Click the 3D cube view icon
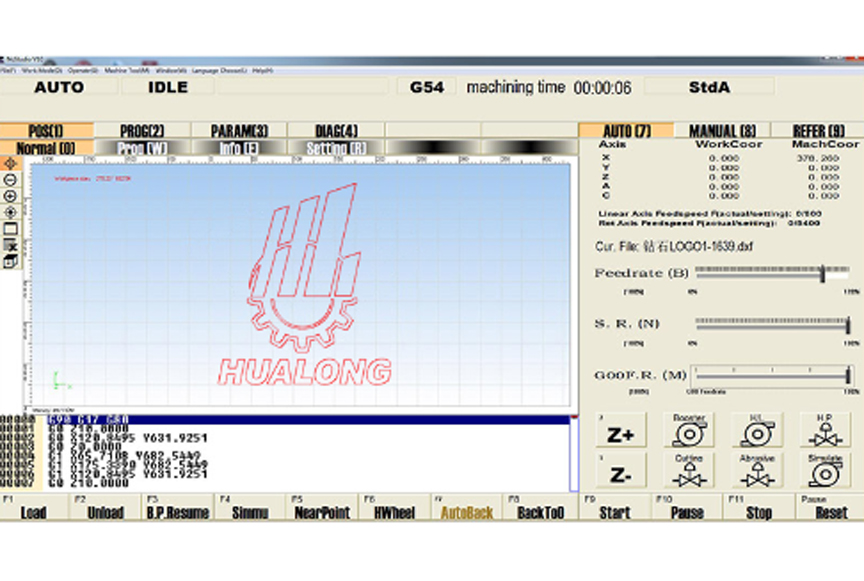The height and width of the screenshot is (581, 864). [10, 261]
